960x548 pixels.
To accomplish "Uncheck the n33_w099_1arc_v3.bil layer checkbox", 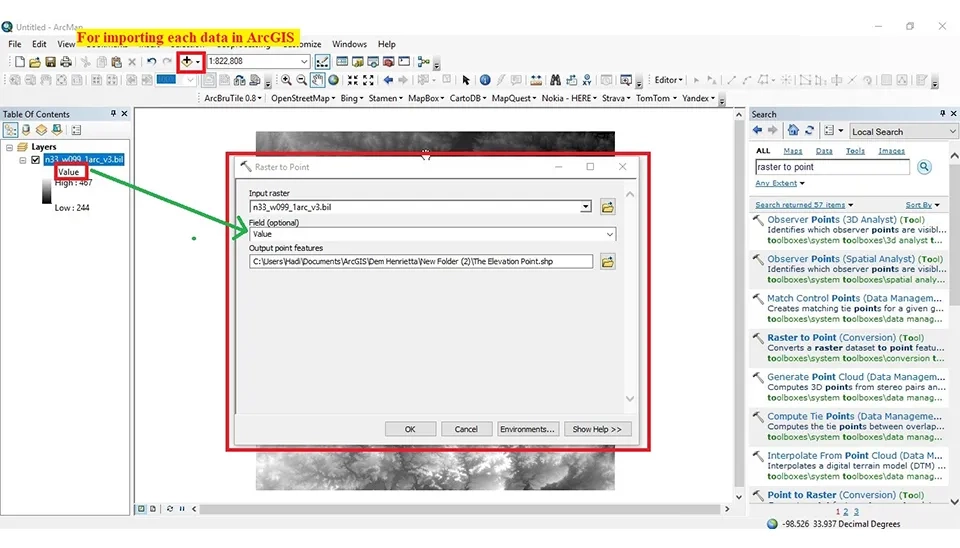I will point(36,160).
